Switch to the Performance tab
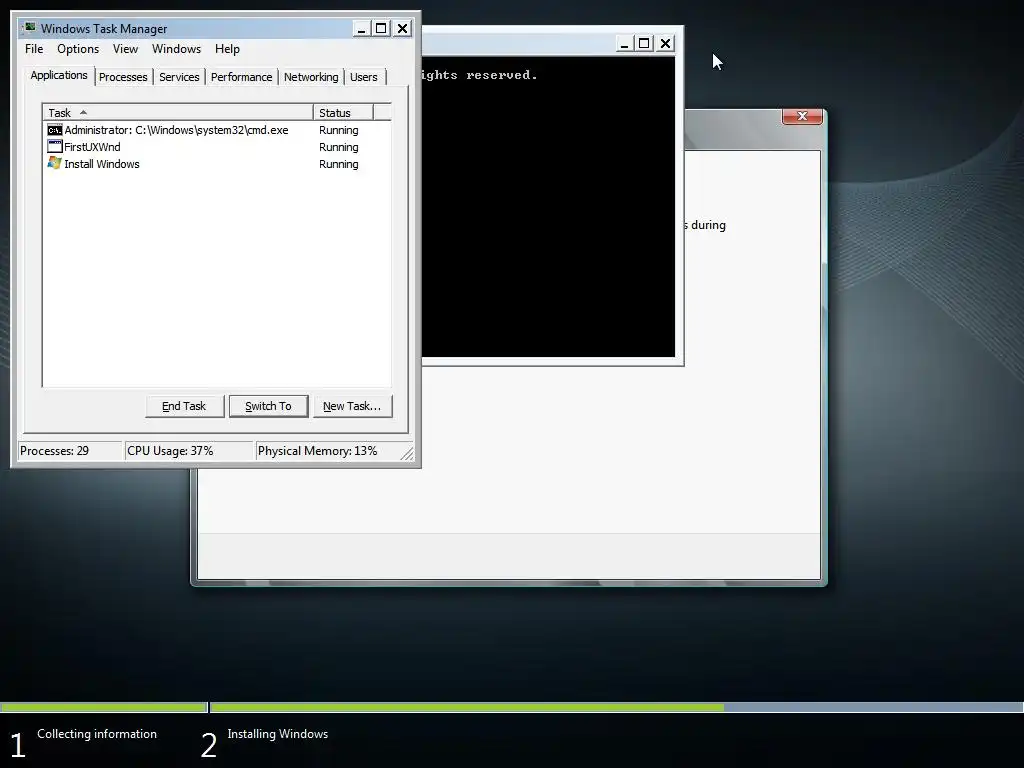1024x768 pixels. coord(241,77)
